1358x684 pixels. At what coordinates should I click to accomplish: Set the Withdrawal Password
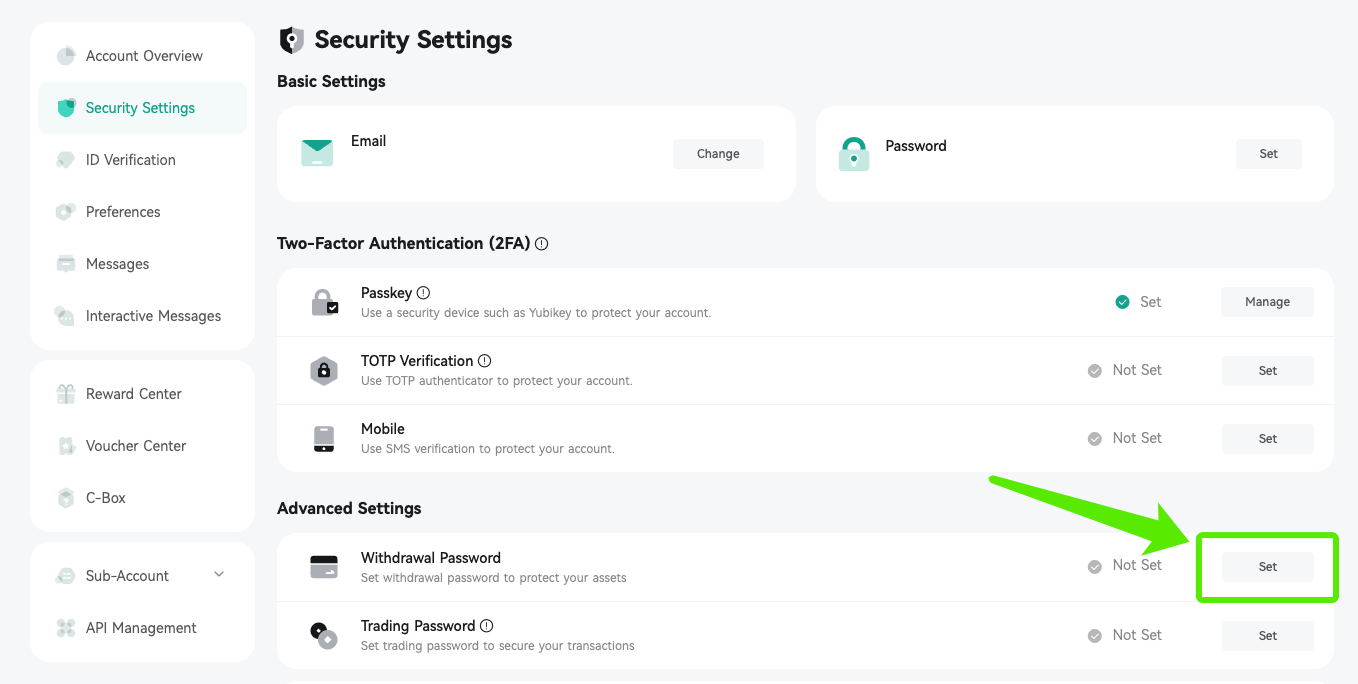pos(1267,566)
